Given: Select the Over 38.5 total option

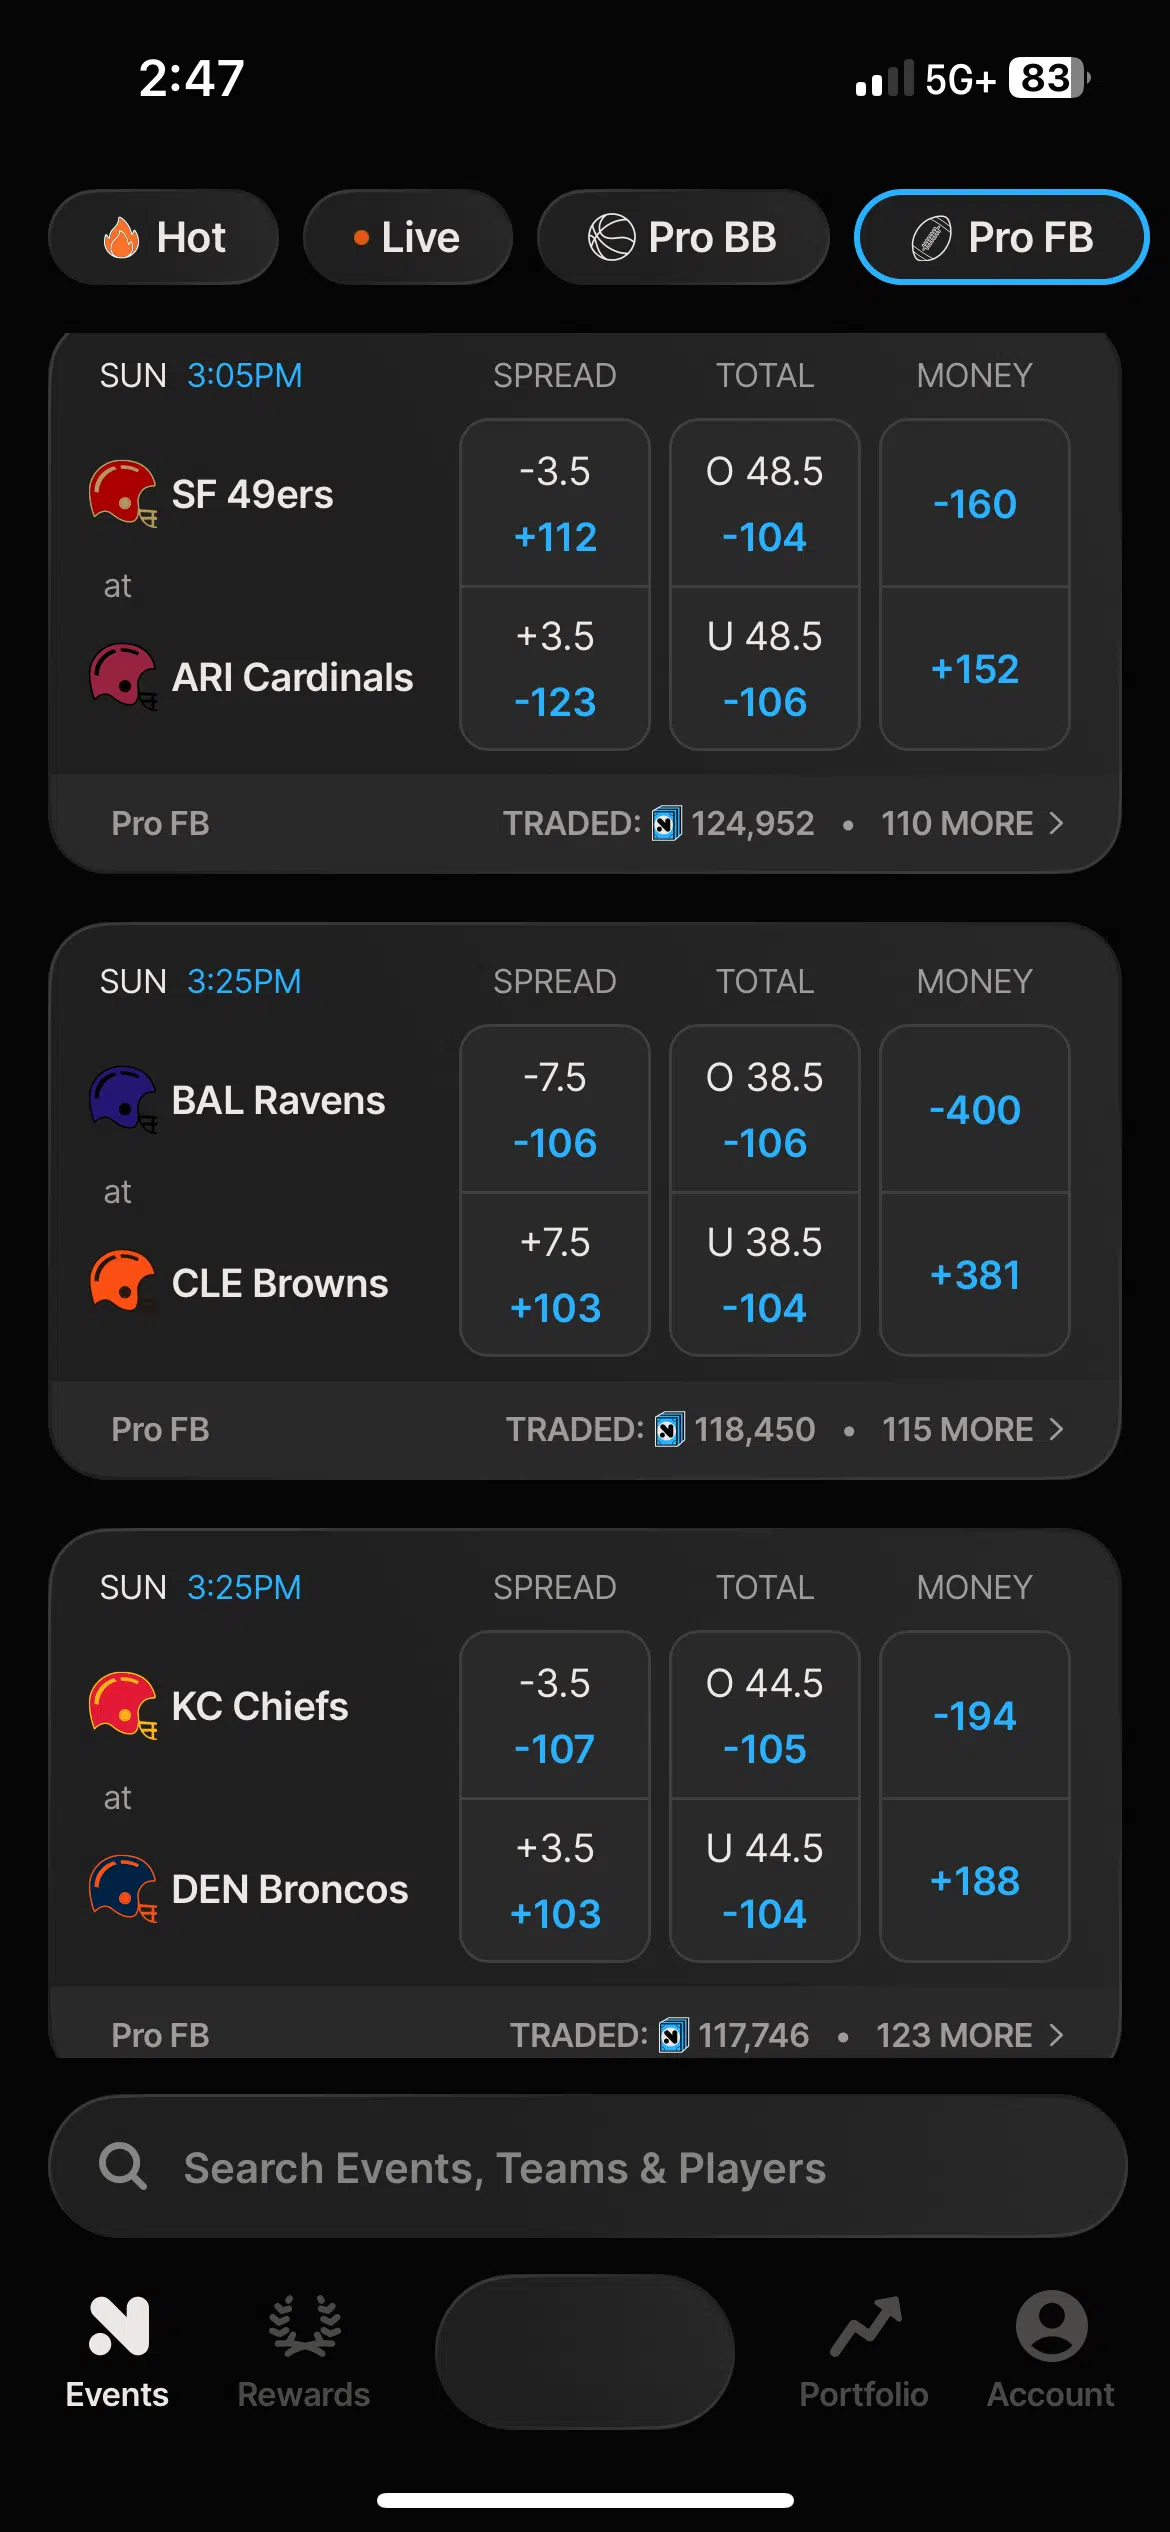Looking at the screenshot, I should [765, 1109].
